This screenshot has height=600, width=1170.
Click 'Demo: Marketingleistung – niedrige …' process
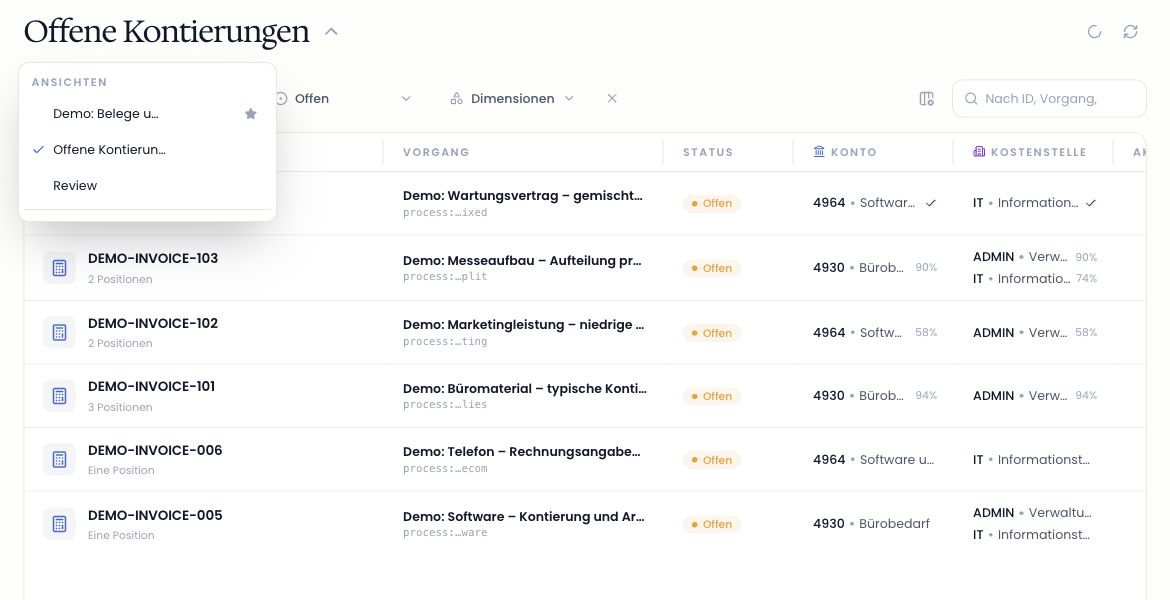click(x=523, y=325)
